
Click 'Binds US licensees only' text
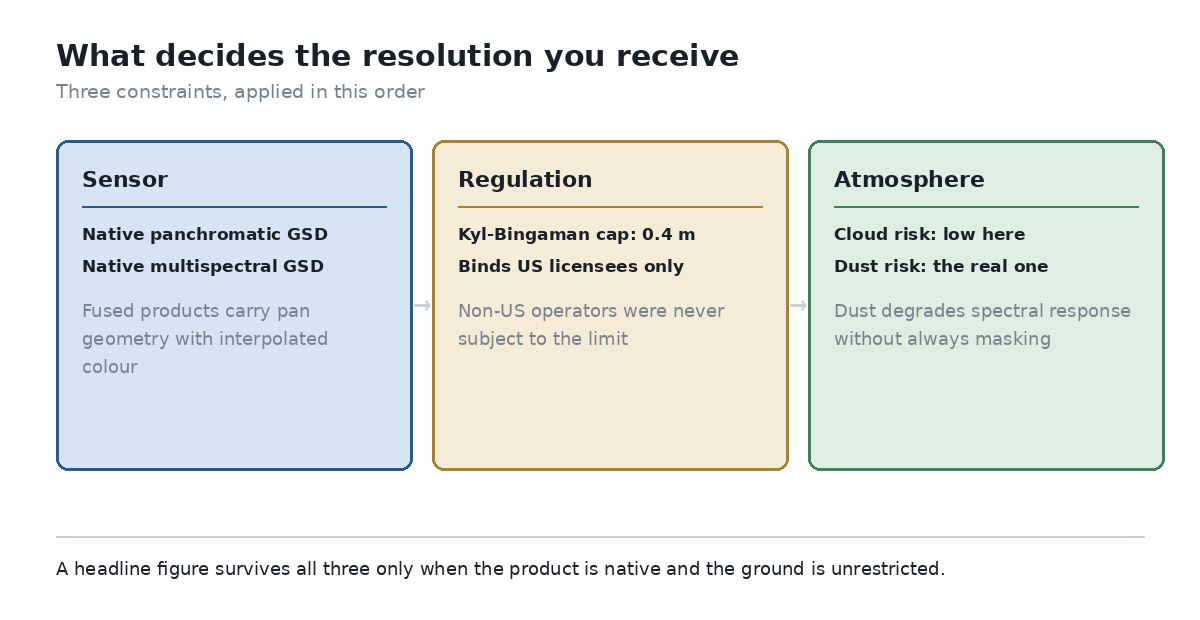(571, 267)
